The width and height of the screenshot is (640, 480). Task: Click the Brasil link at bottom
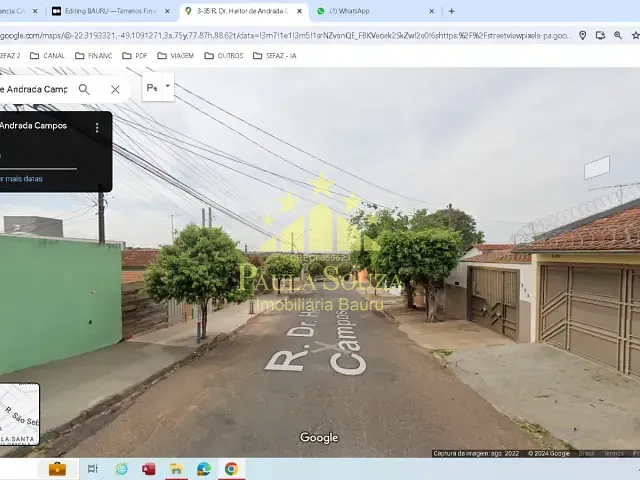587,453
